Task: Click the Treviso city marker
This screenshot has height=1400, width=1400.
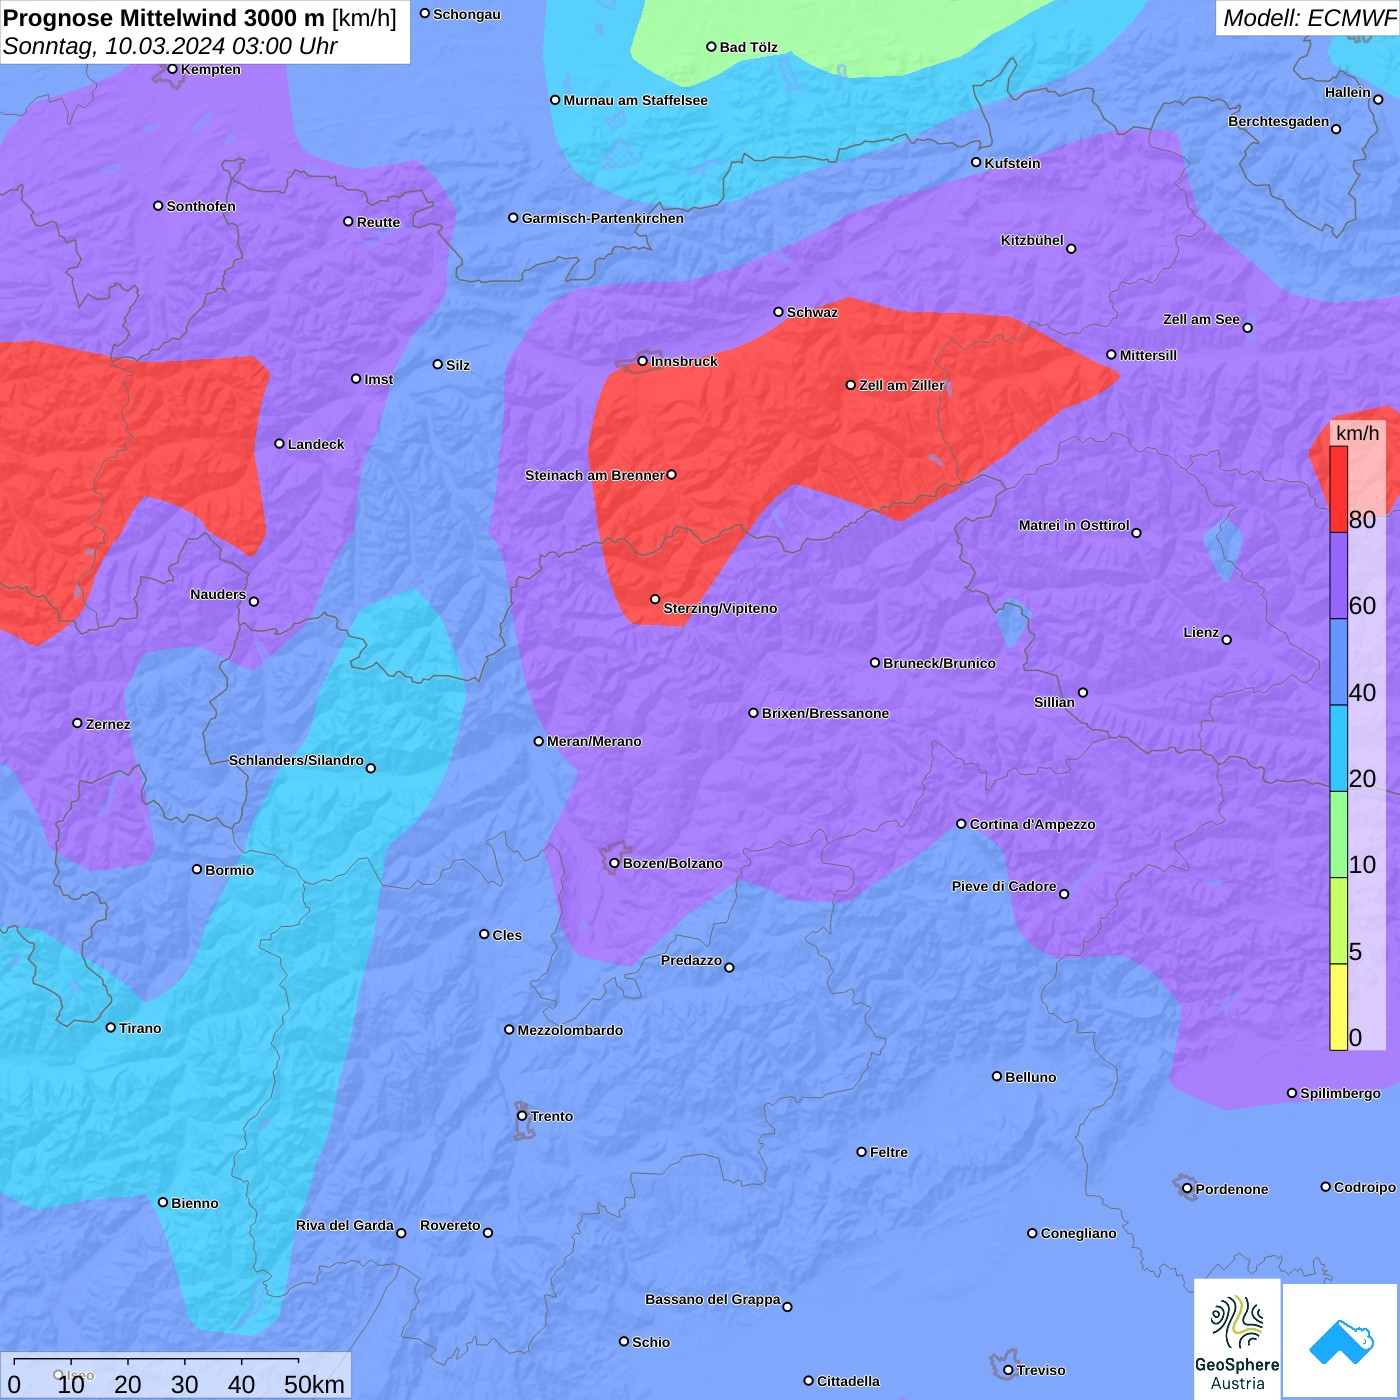Action: click(x=1009, y=1370)
